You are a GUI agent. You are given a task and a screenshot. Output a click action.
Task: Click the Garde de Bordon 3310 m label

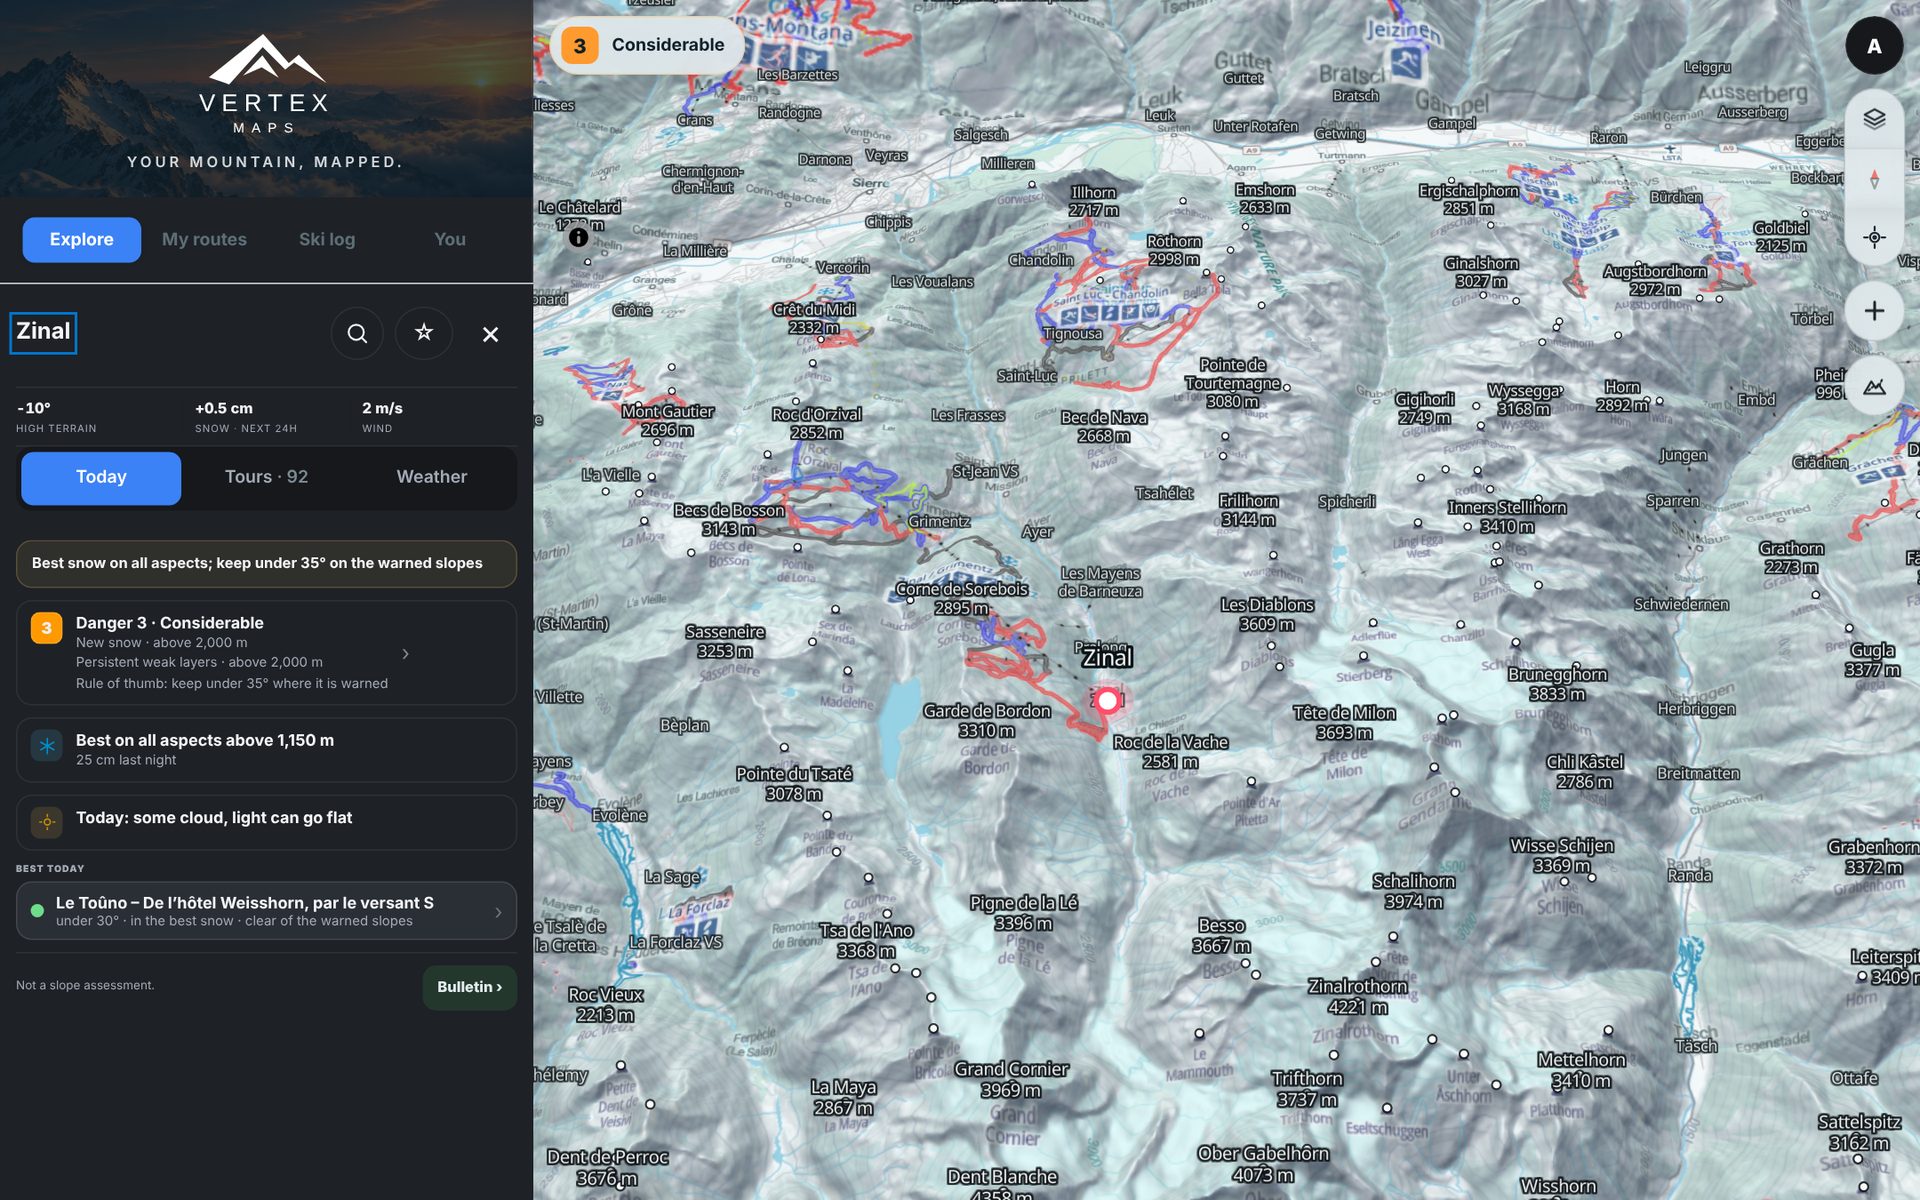pos(986,720)
